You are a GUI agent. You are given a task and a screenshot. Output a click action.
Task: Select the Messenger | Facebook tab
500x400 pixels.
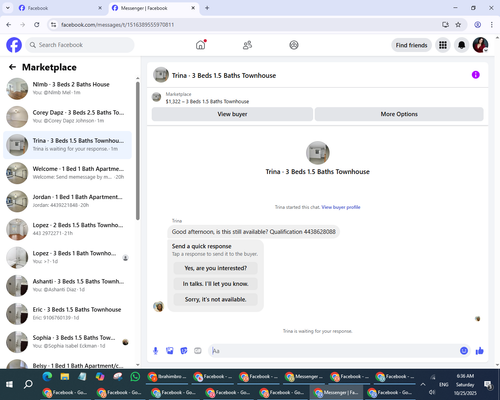pyautogui.click(x=153, y=8)
